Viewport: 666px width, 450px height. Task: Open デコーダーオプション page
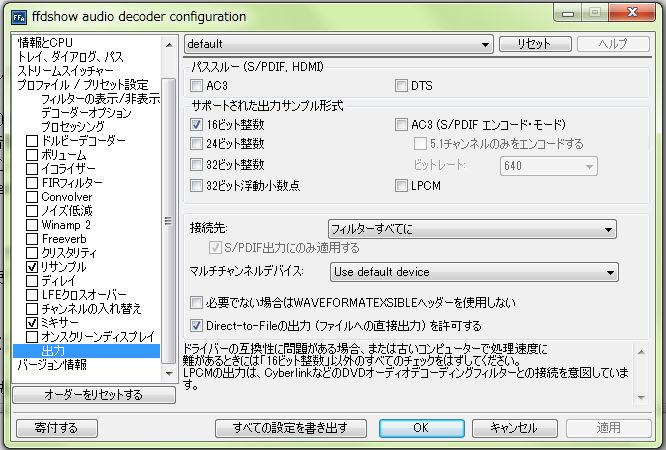86,113
